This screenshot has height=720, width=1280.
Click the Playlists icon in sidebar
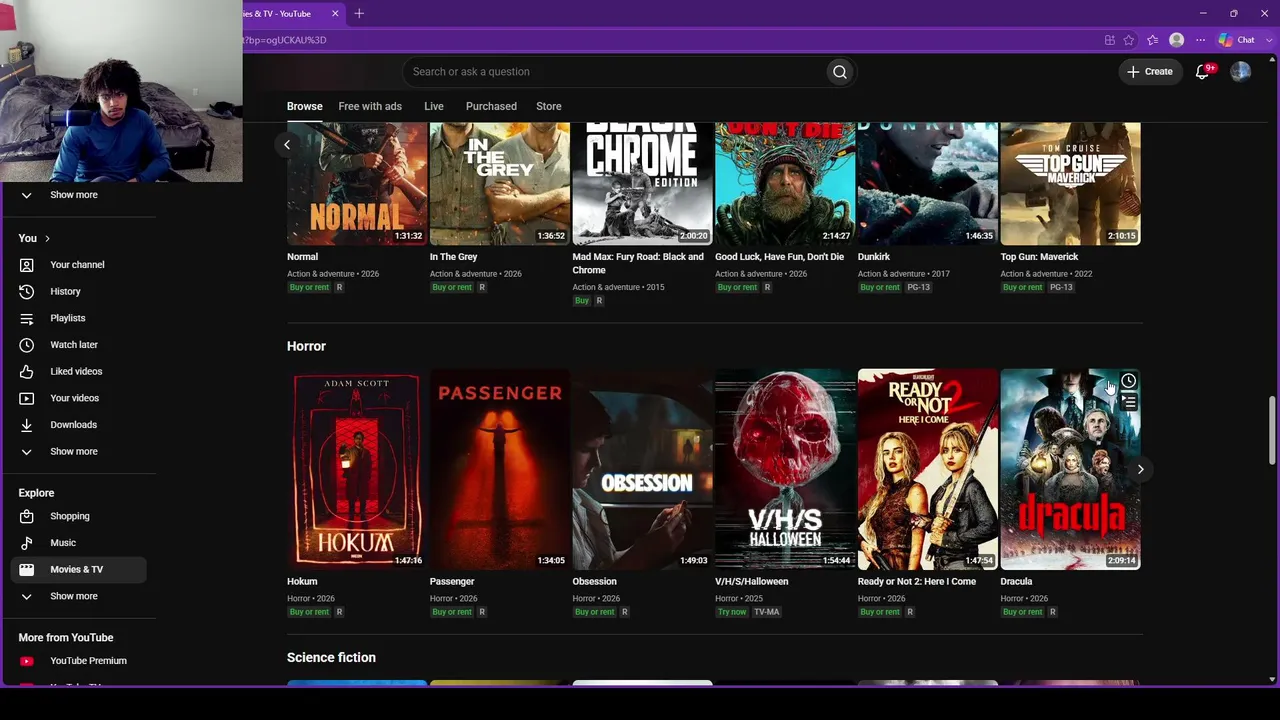pyautogui.click(x=27, y=318)
